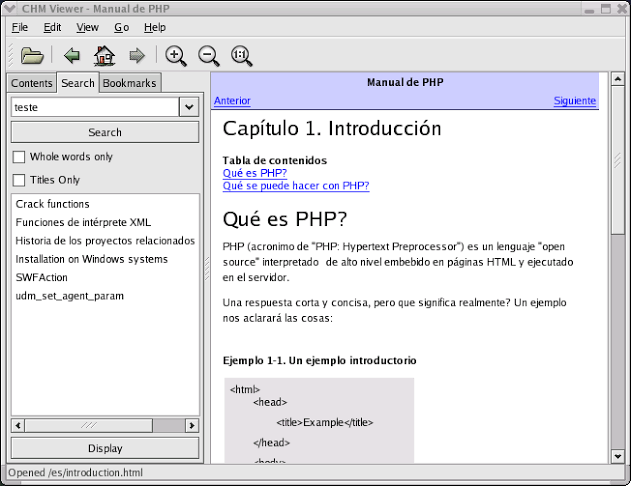Open the File menu
Viewport: 631px width, 486px height.
(20, 28)
